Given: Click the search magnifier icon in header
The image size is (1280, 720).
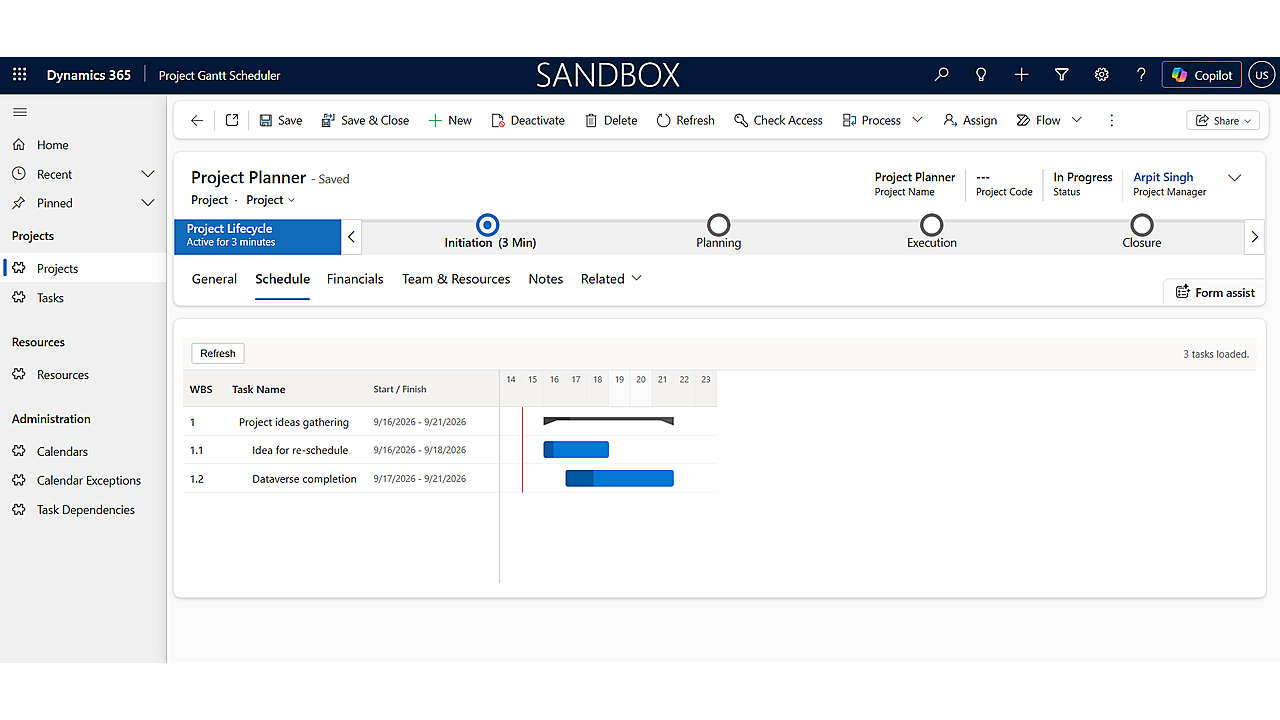Looking at the screenshot, I should point(942,75).
